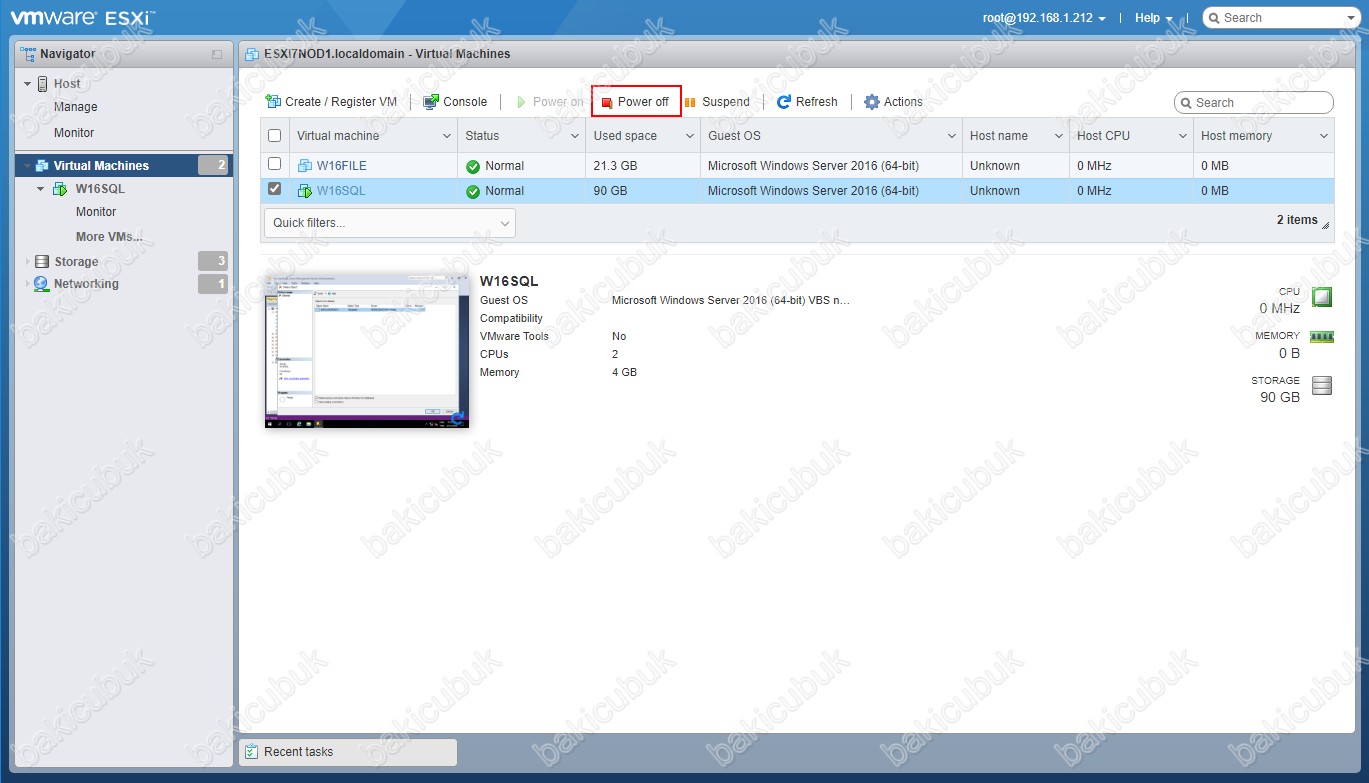This screenshot has height=783, width=1369.
Task: Click the VMware ESXi logo
Action: [82, 17]
